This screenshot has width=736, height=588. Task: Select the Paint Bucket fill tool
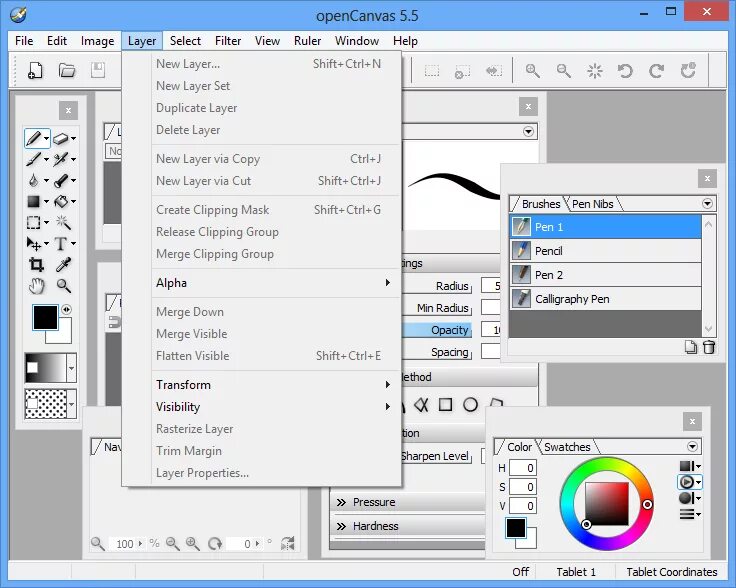pyautogui.click(x=61, y=202)
